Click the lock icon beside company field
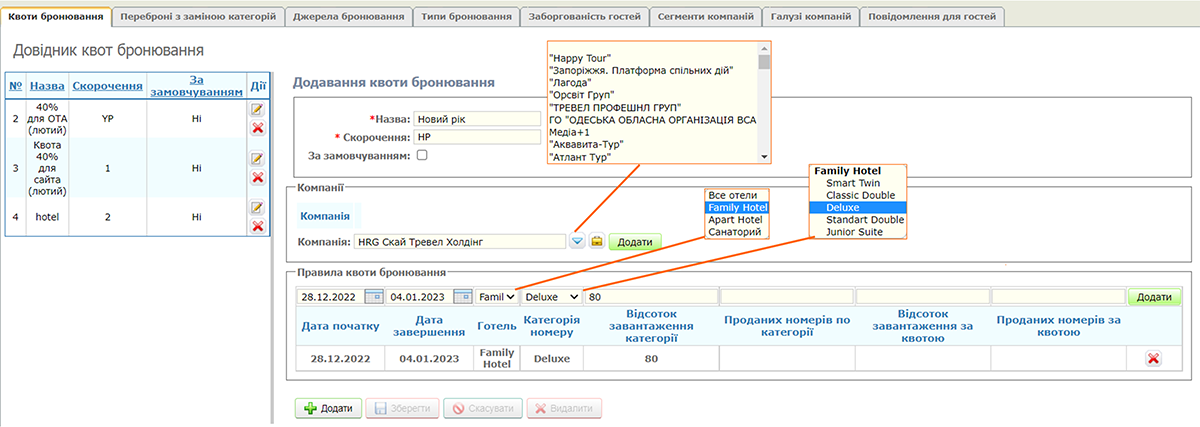Image resolution: width=1200 pixels, height=427 pixels. click(596, 241)
